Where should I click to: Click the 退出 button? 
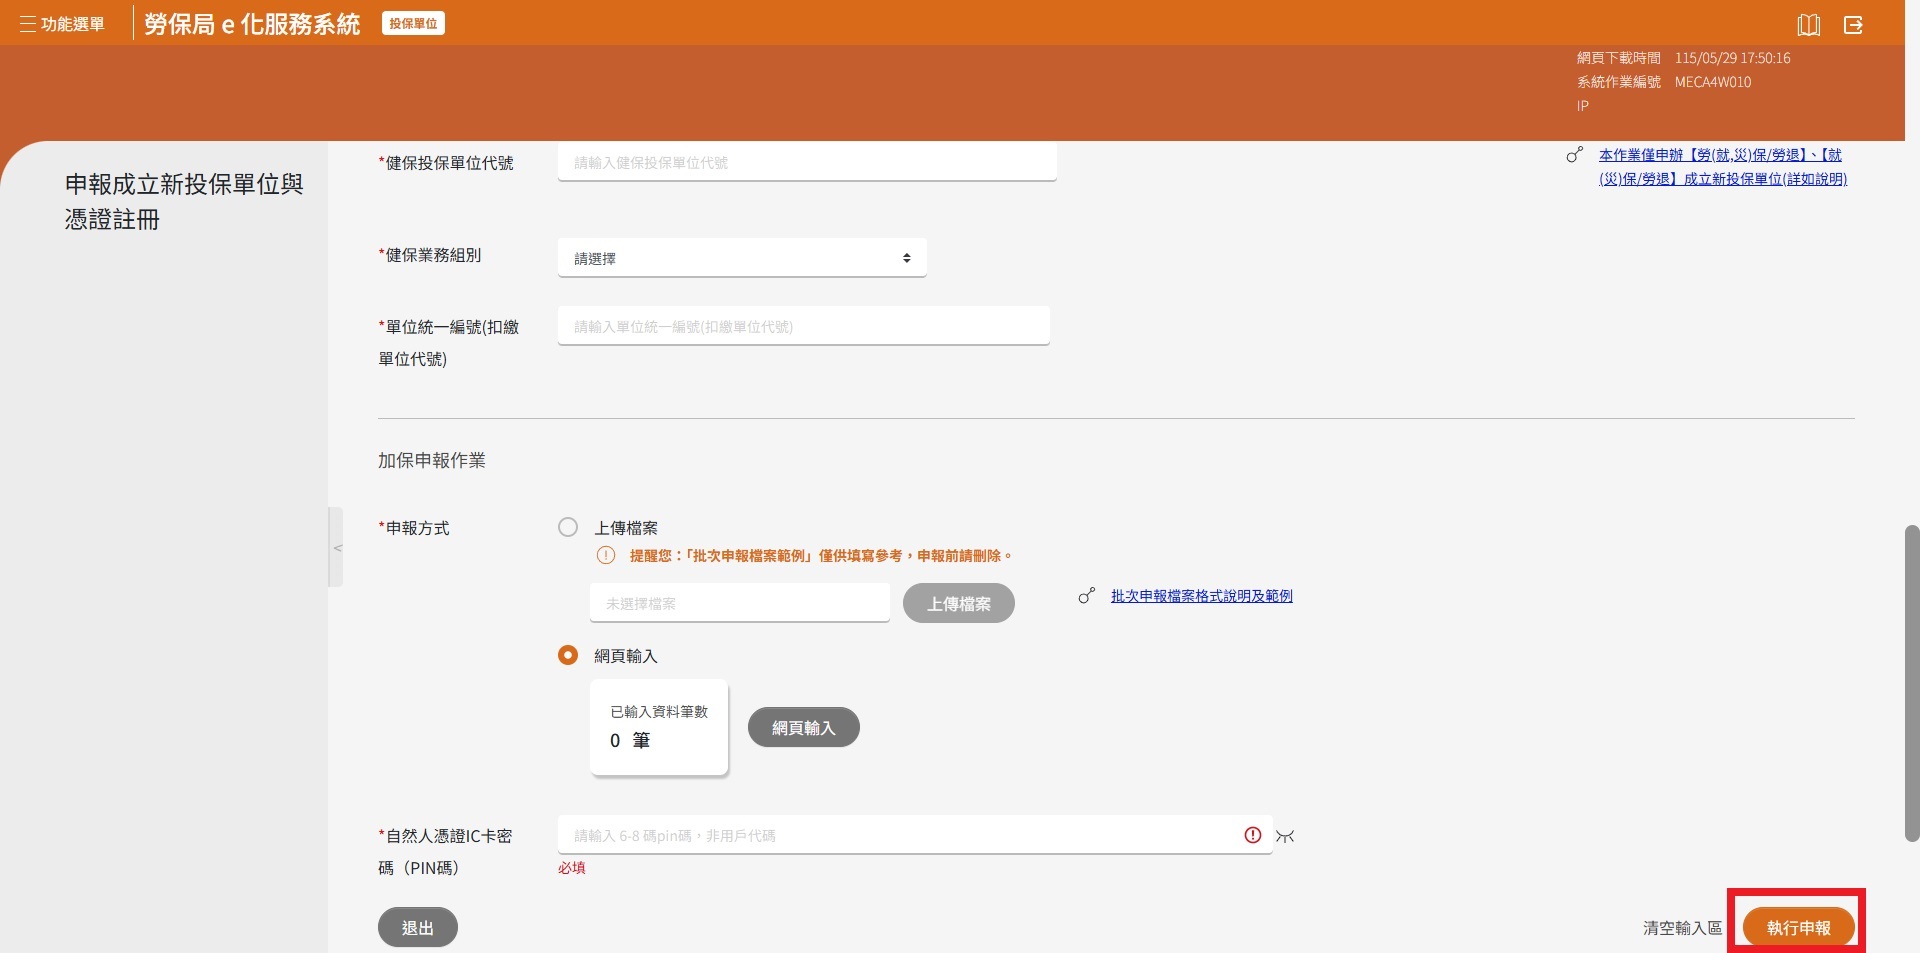(x=418, y=927)
